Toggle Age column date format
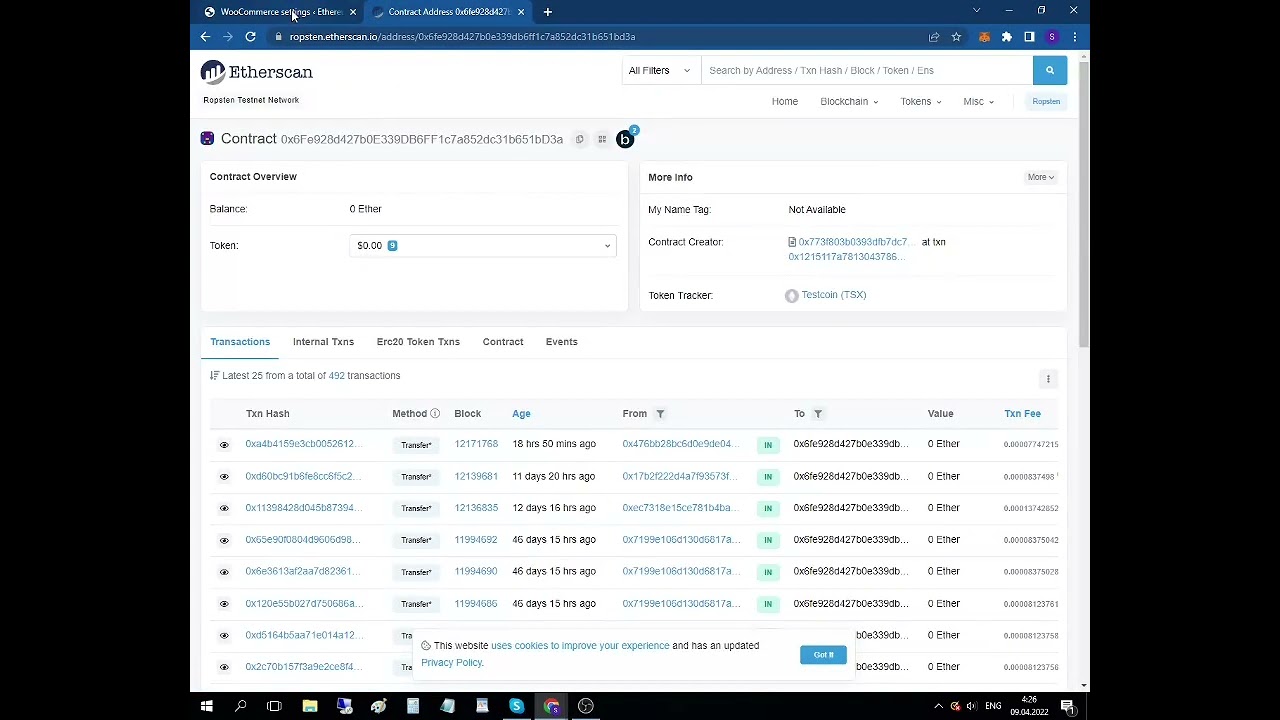This screenshot has width=1280, height=720. (x=521, y=413)
